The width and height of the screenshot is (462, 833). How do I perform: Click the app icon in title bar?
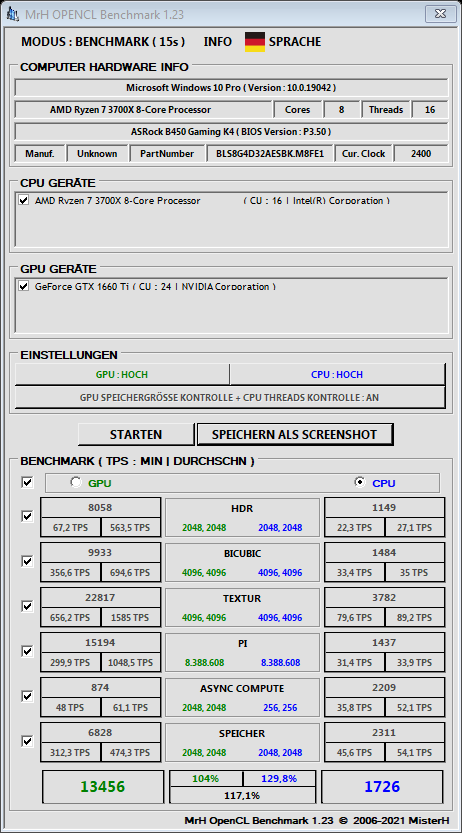pos(13,14)
